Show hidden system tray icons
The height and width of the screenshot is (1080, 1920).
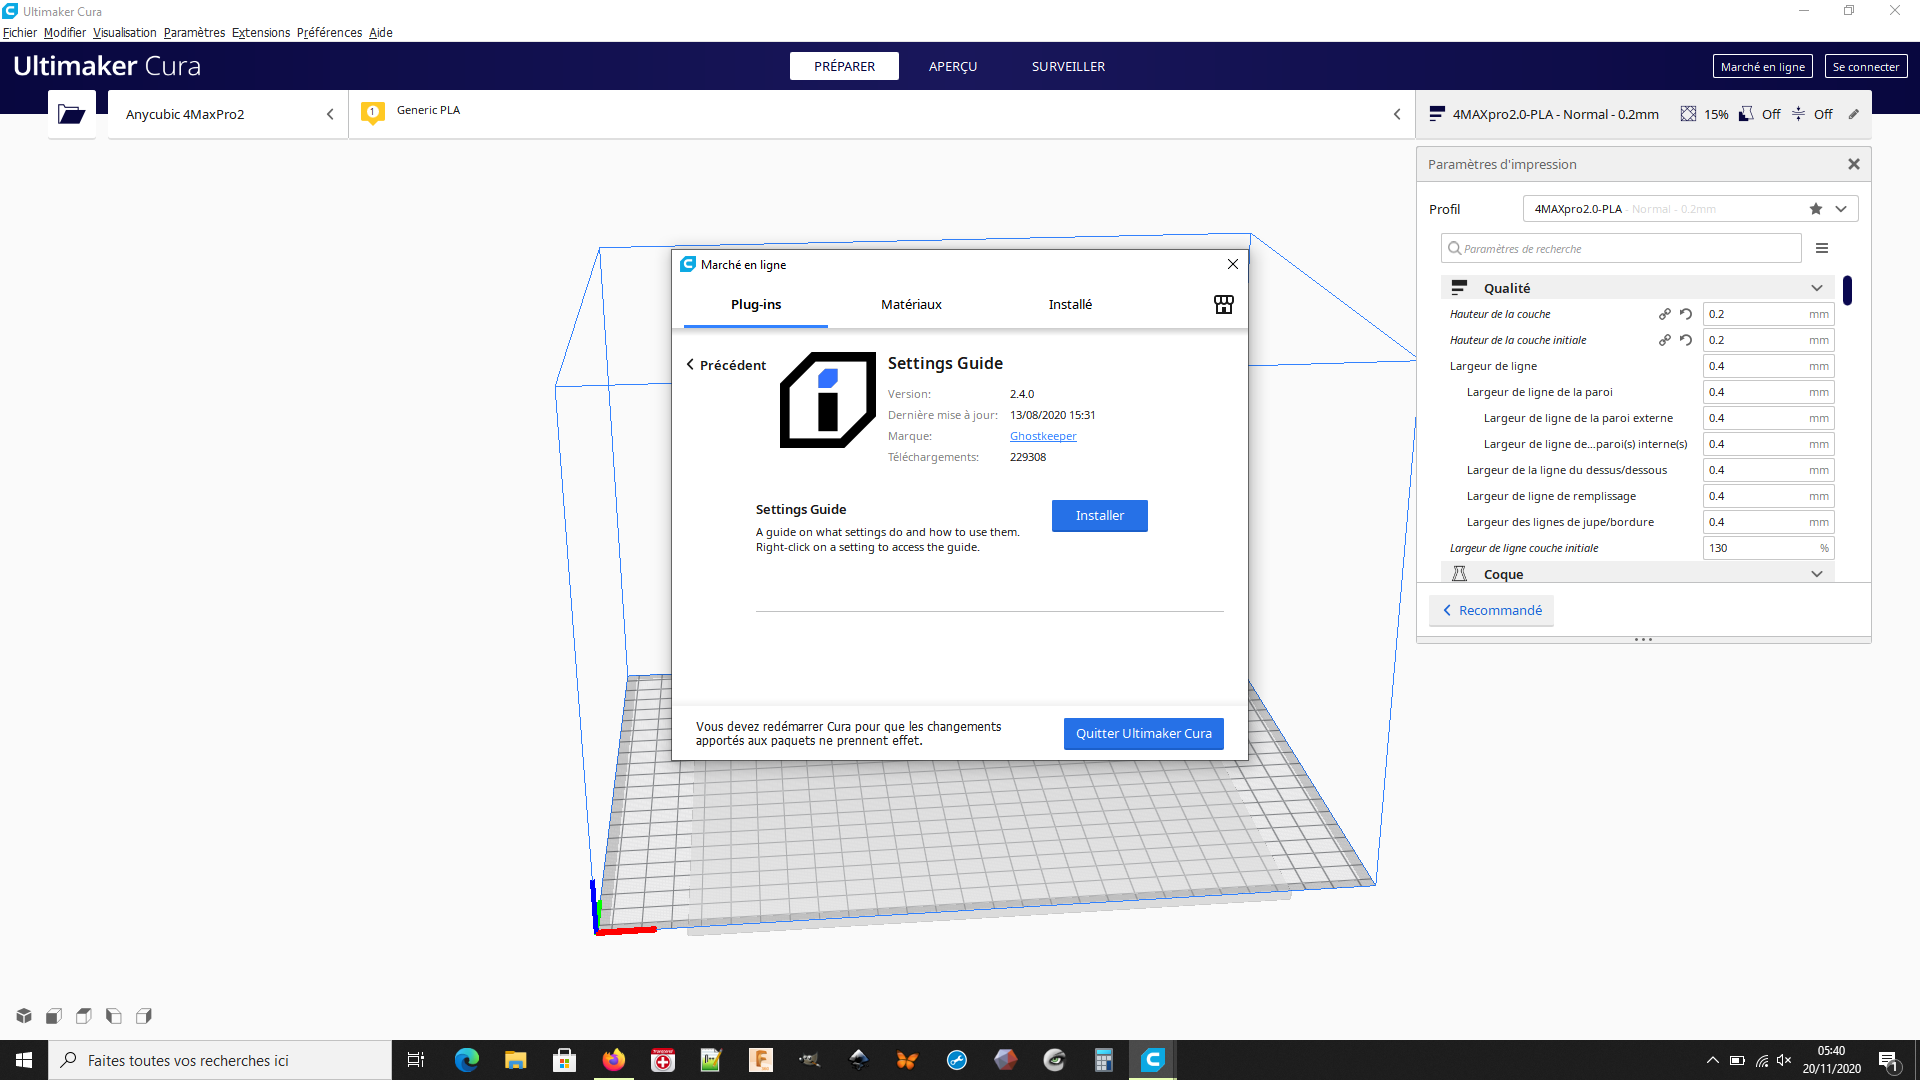pyautogui.click(x=1713, y=1060)
